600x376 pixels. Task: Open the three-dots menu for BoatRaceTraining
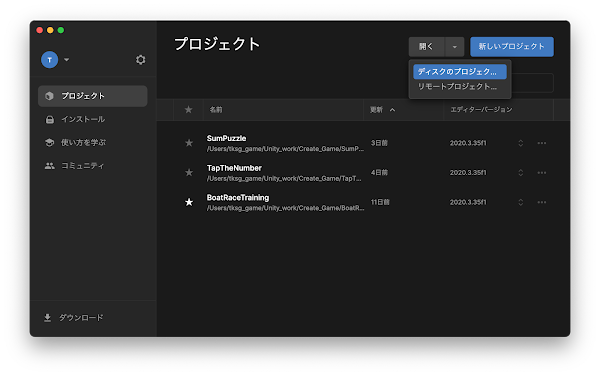[541, 202]
